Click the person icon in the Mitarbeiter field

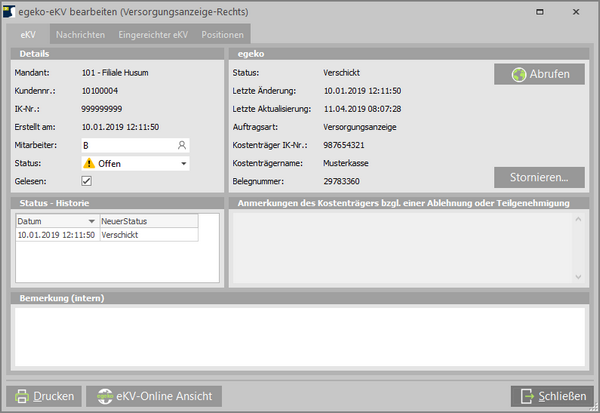(x=182, y=145)
